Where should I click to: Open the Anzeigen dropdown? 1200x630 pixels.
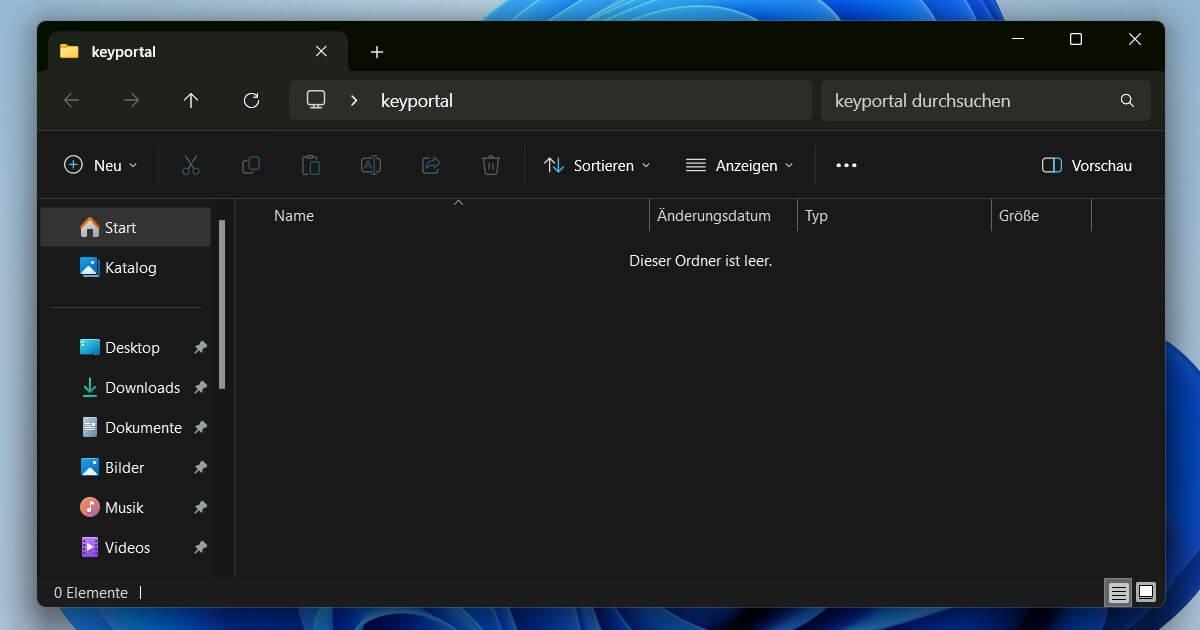coord(739,164)
